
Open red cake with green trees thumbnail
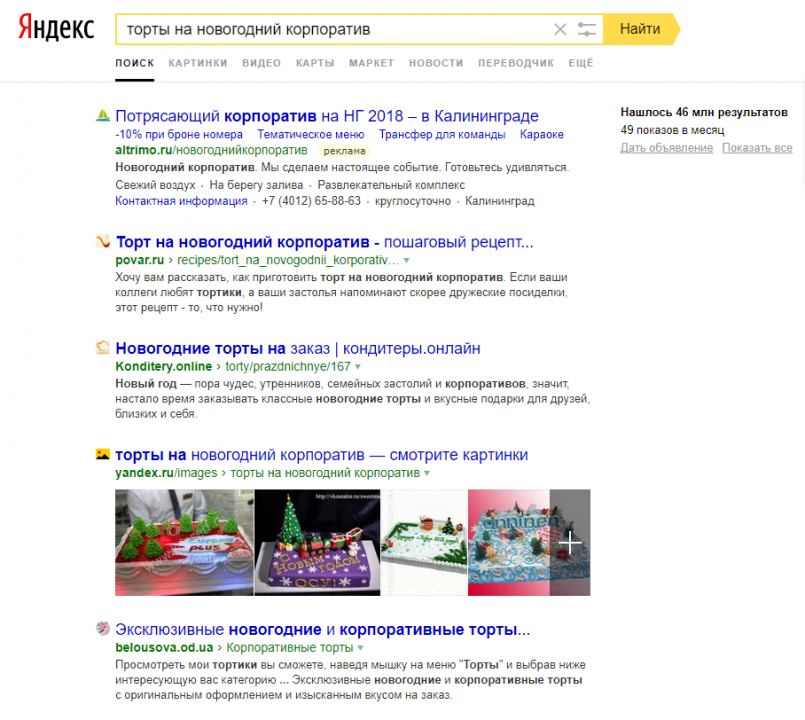point(184,542)
